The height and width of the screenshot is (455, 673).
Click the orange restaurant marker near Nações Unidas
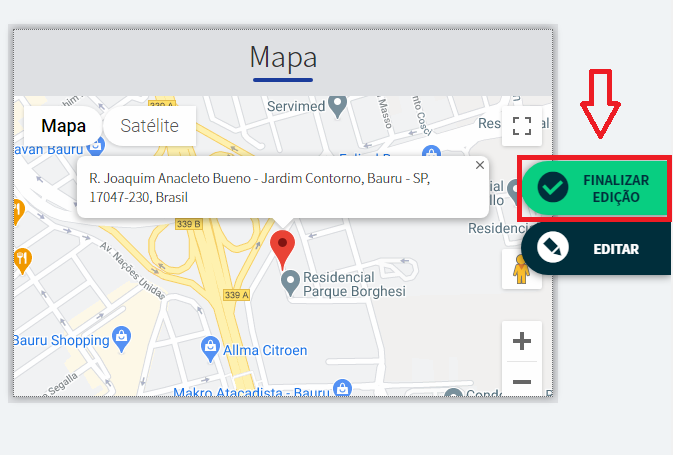coord(22,259)
